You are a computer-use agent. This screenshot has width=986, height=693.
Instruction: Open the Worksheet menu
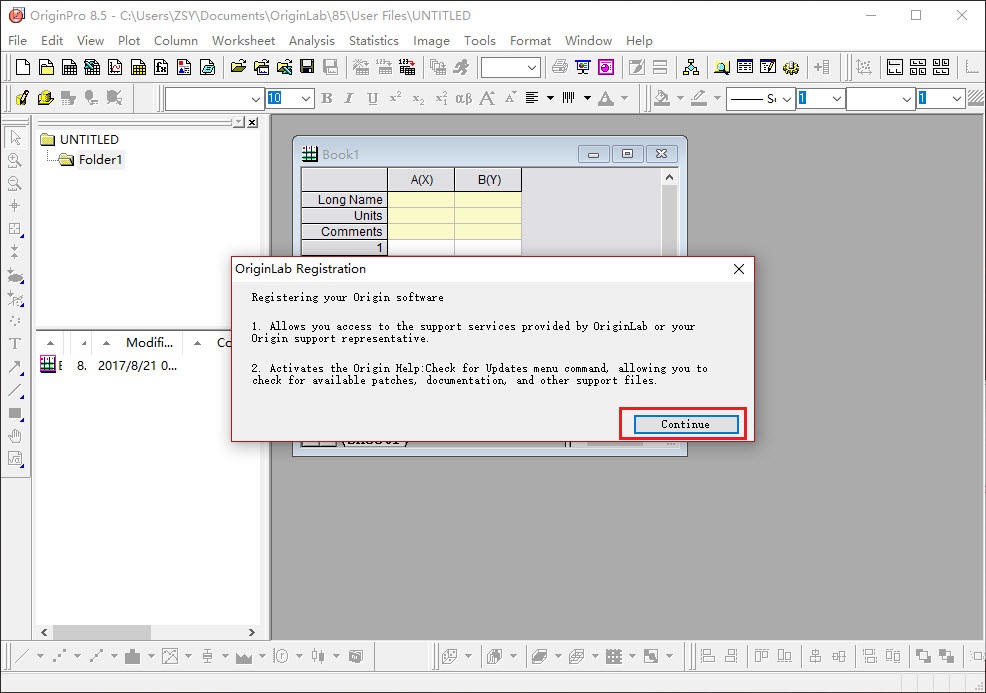click(243, 40)
